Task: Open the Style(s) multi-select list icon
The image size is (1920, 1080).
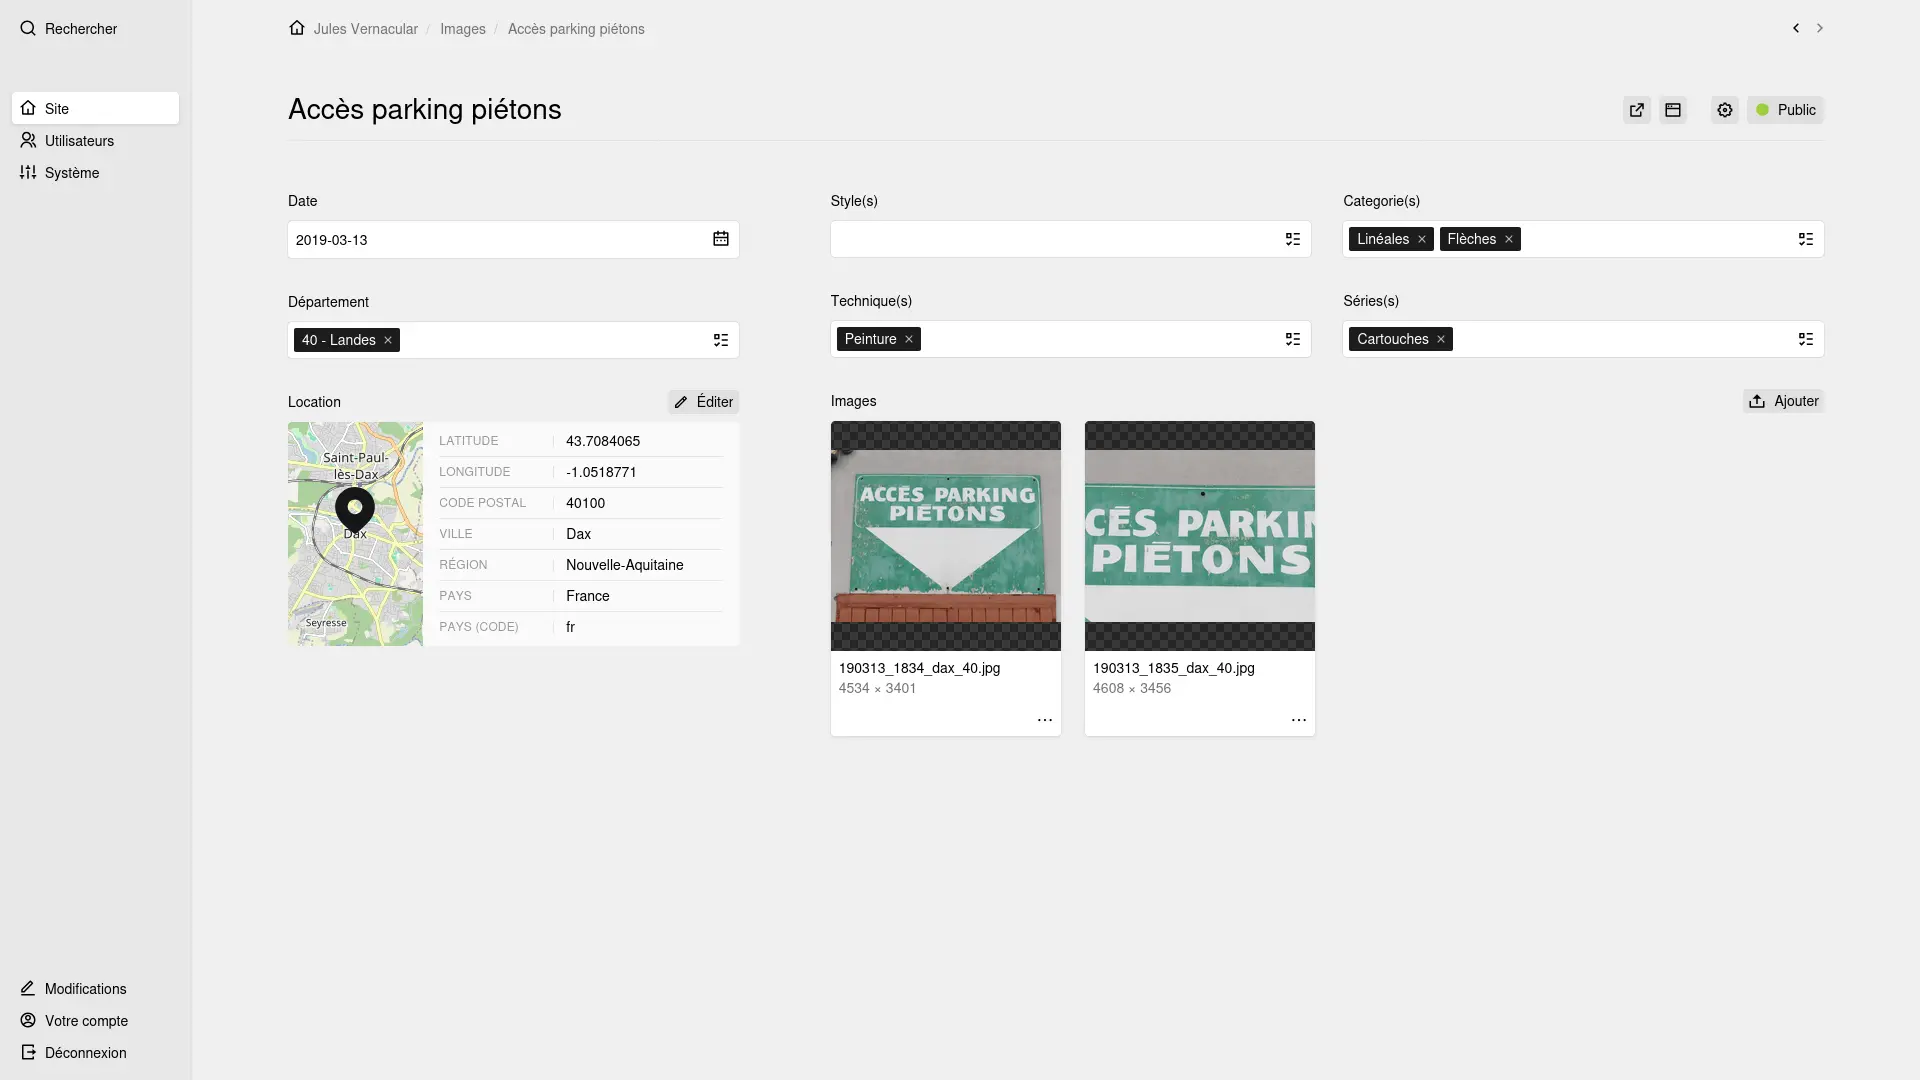Action: point(1292,239)
